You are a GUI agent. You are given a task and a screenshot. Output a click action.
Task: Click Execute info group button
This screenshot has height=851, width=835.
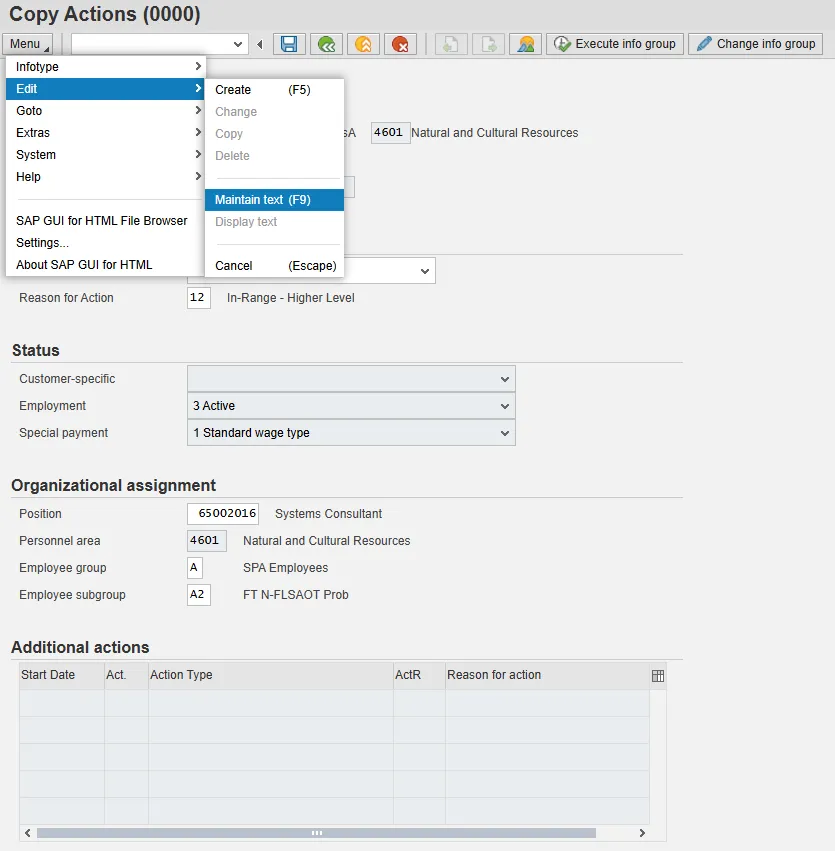coord(615,44)
